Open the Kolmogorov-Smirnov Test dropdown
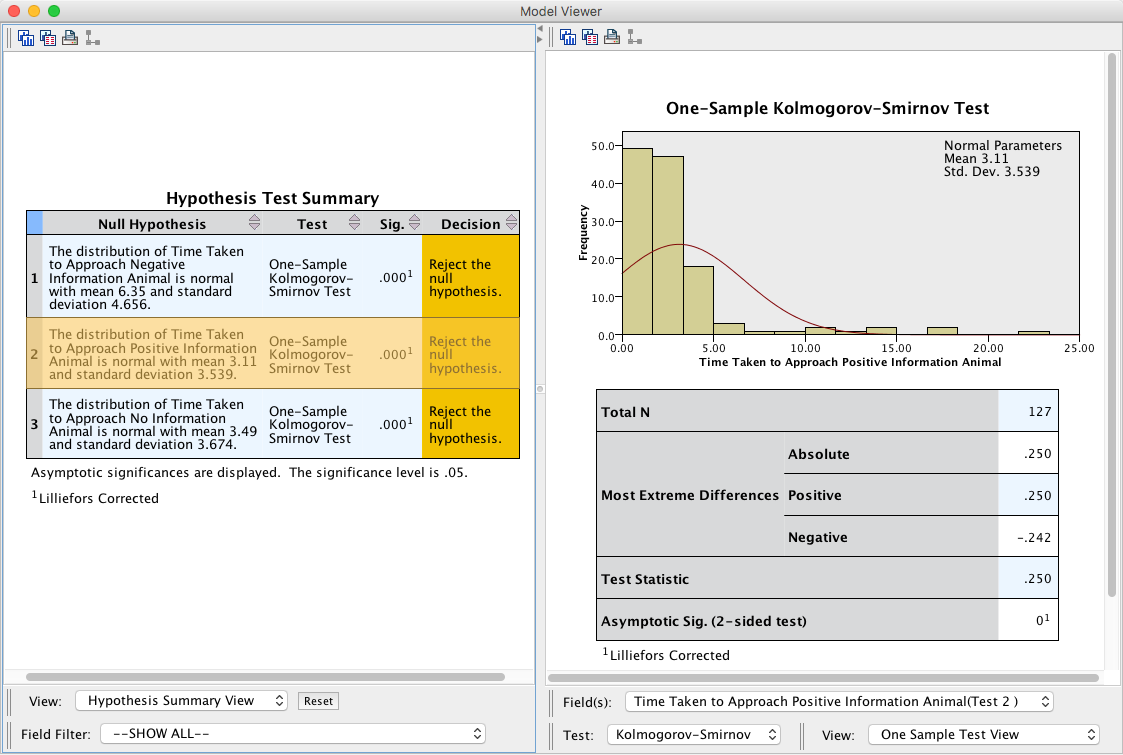 [693, 734]
